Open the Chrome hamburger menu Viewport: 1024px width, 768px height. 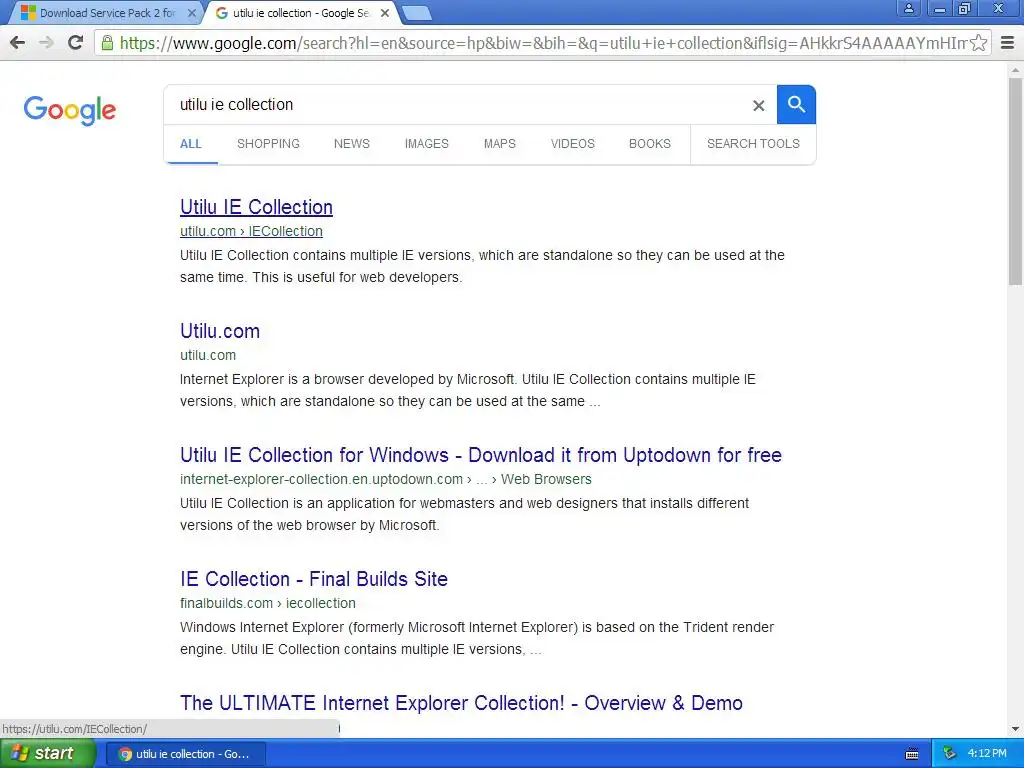tap(1008, 43)
